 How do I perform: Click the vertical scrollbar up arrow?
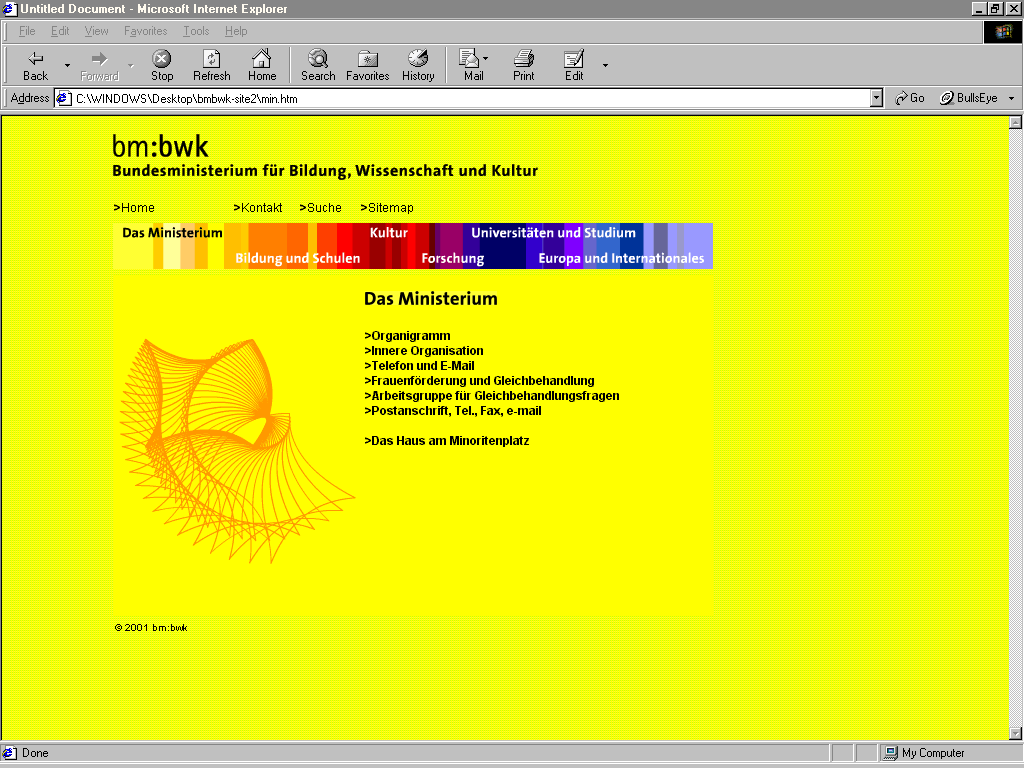(x=1015, y=122)
